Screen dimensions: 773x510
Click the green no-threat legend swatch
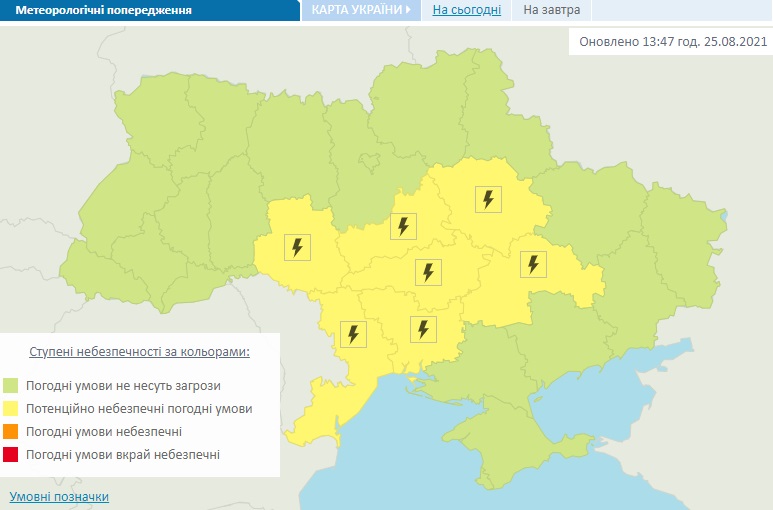pos(11,385)
